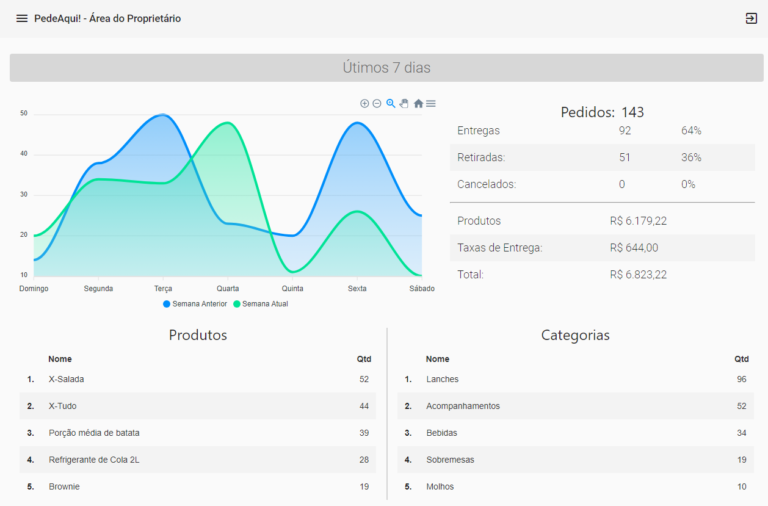The height and width of the screenshot is (506, 768).
Task: Open the hamburger navigation menu
Action: [22, 19]
